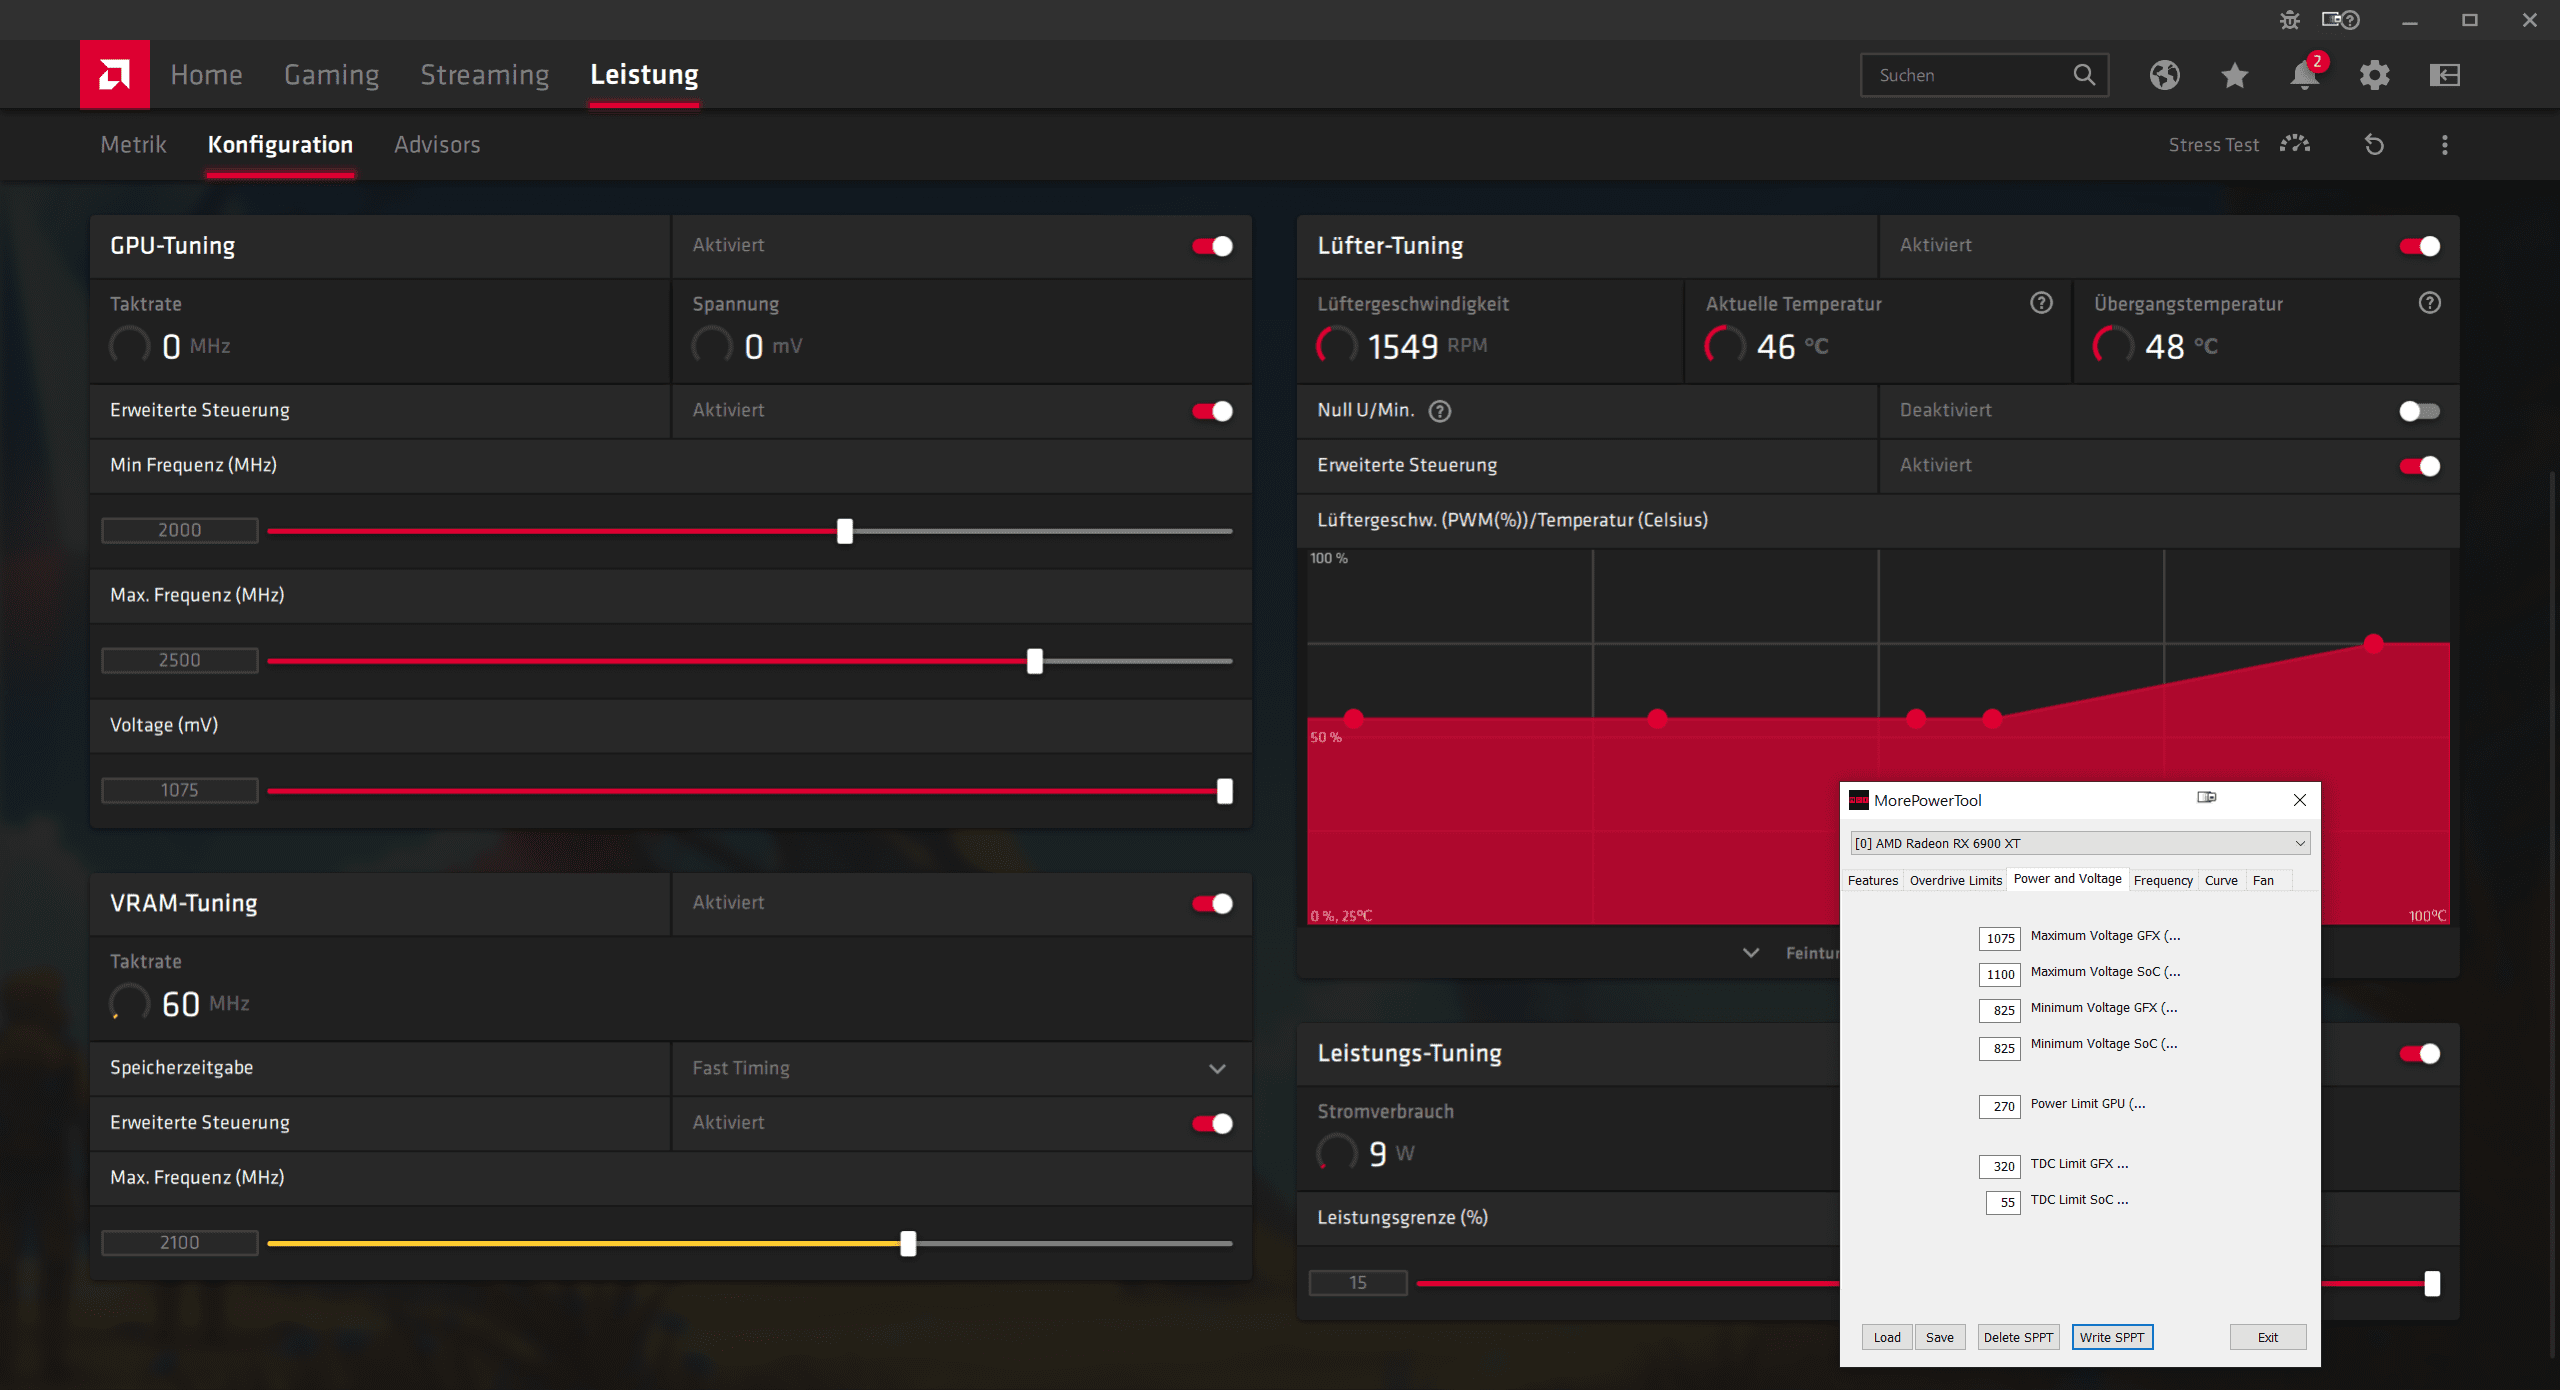The image size is (2560, 1390).
Task: Expand the Feintuning chevron below fan curve
Action: (1751, 953)
